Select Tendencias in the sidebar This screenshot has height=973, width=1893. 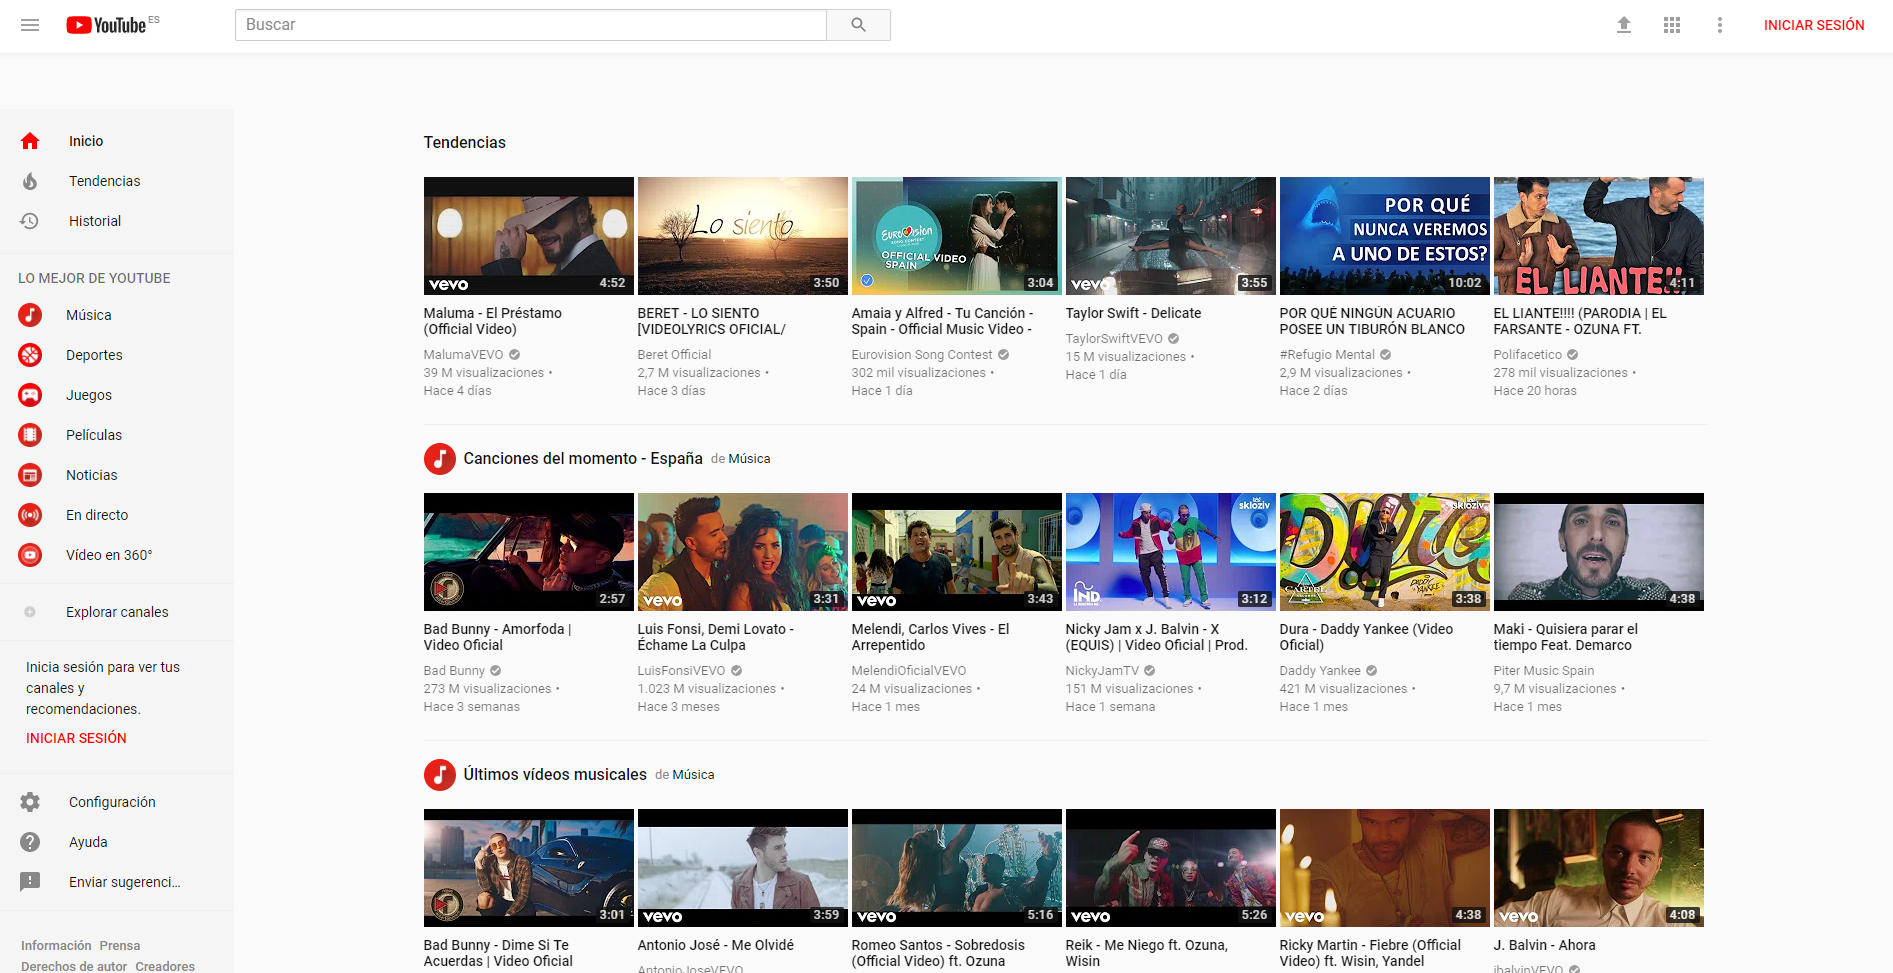click(105, 181)
